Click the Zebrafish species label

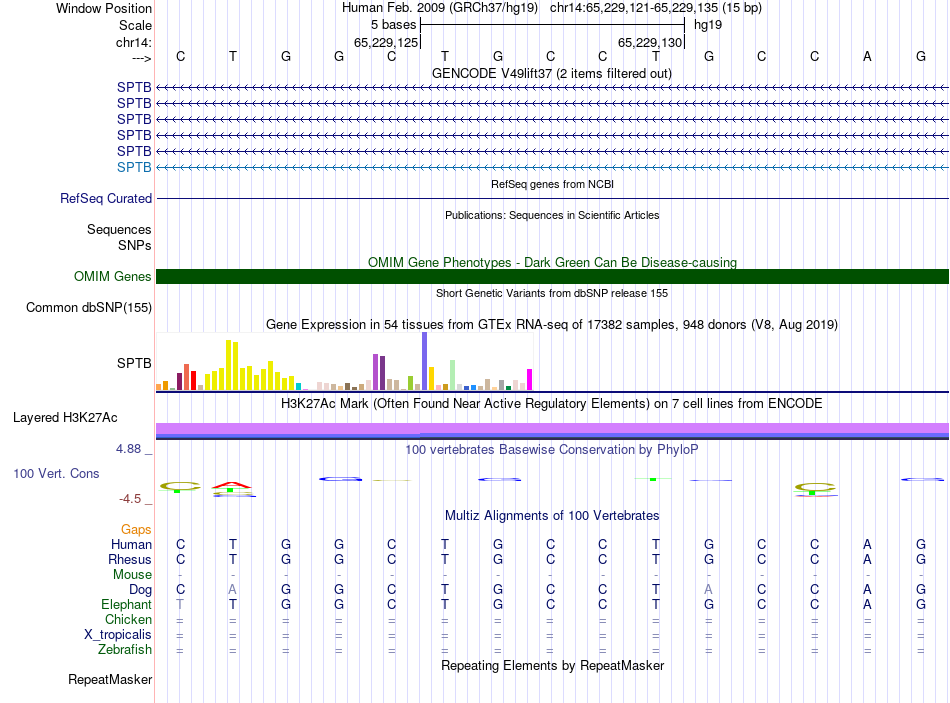pos(124,649)
